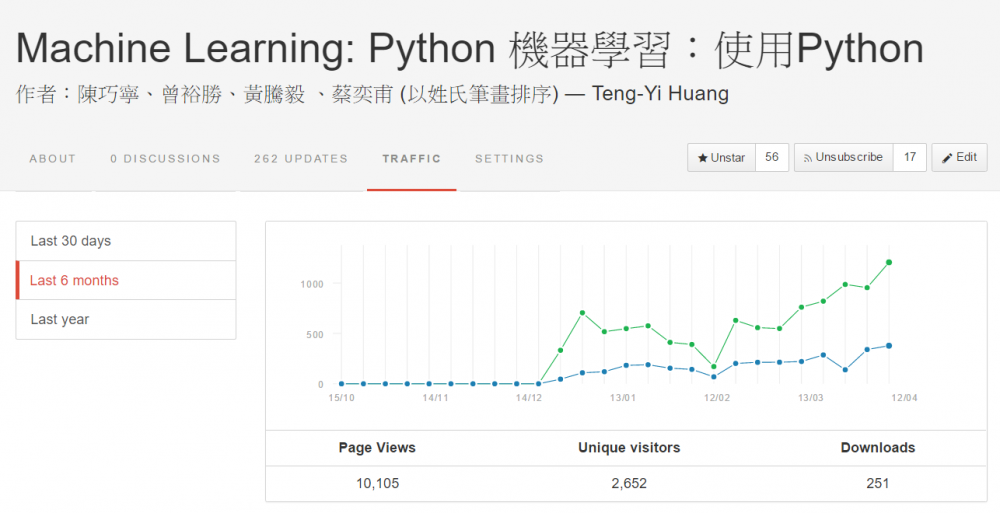
Task: Click the Unique visitors column header
Action: (x=629, y=448)
